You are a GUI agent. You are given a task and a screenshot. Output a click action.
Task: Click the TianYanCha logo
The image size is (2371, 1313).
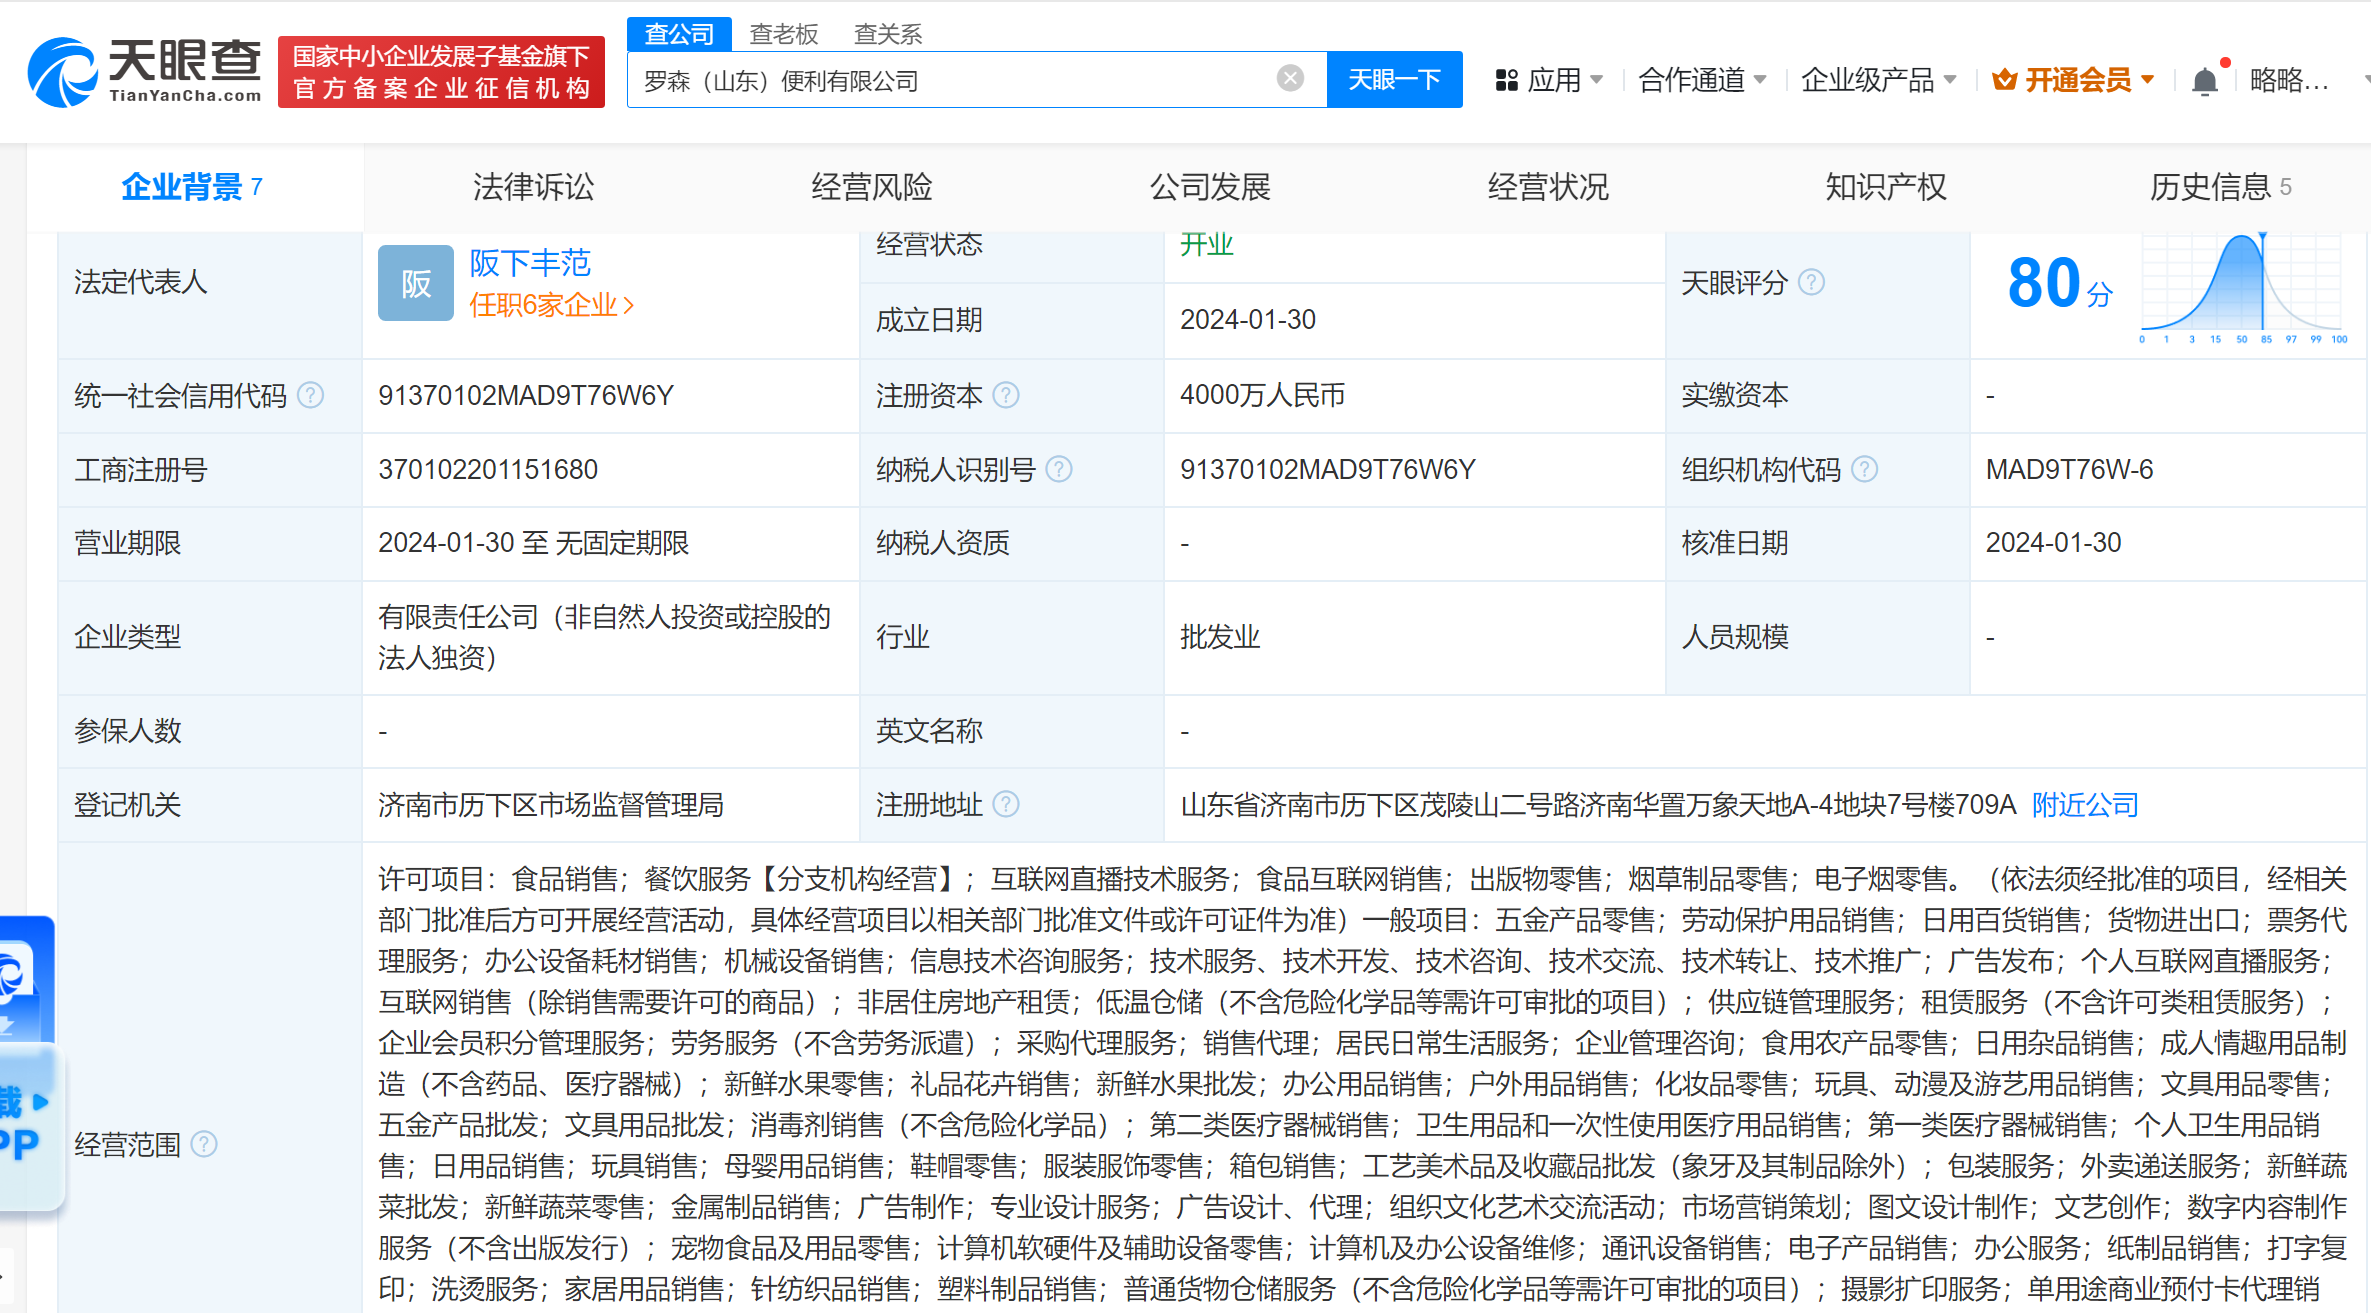[x=145, y=71]
